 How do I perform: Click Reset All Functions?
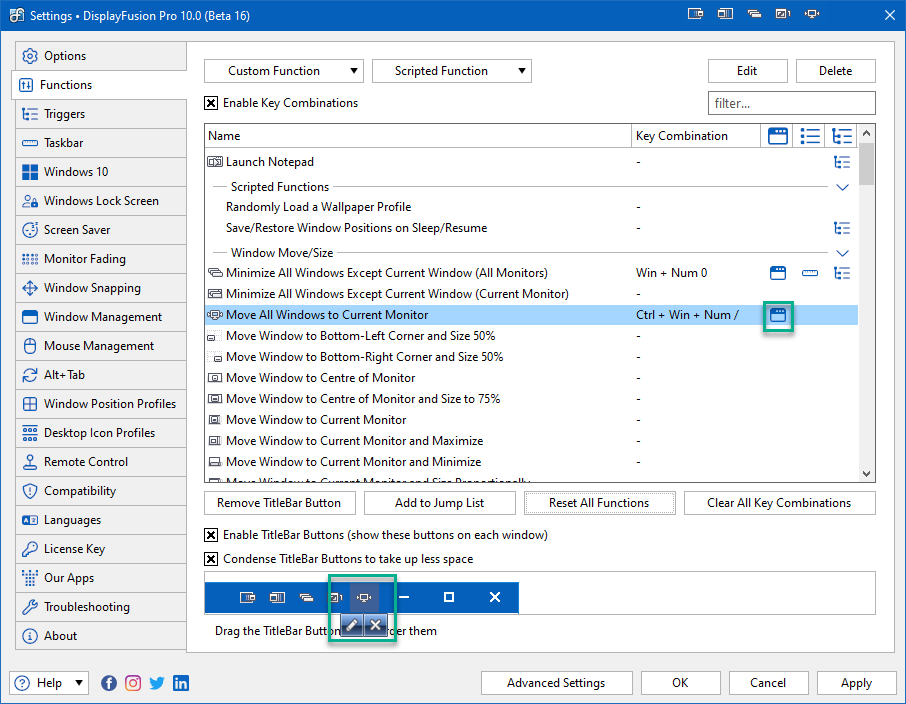tap(600, 503)
